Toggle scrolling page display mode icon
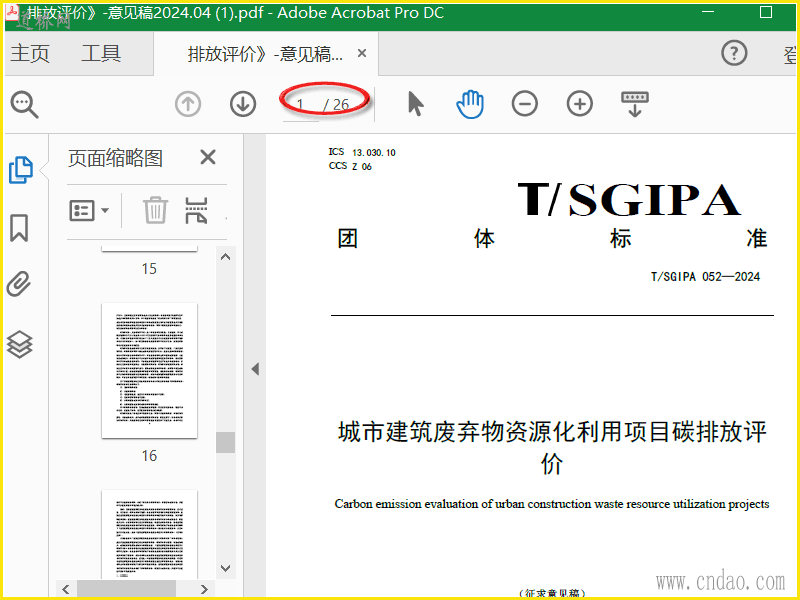This screenshot has width=800, height=600. tap(635, 104)
